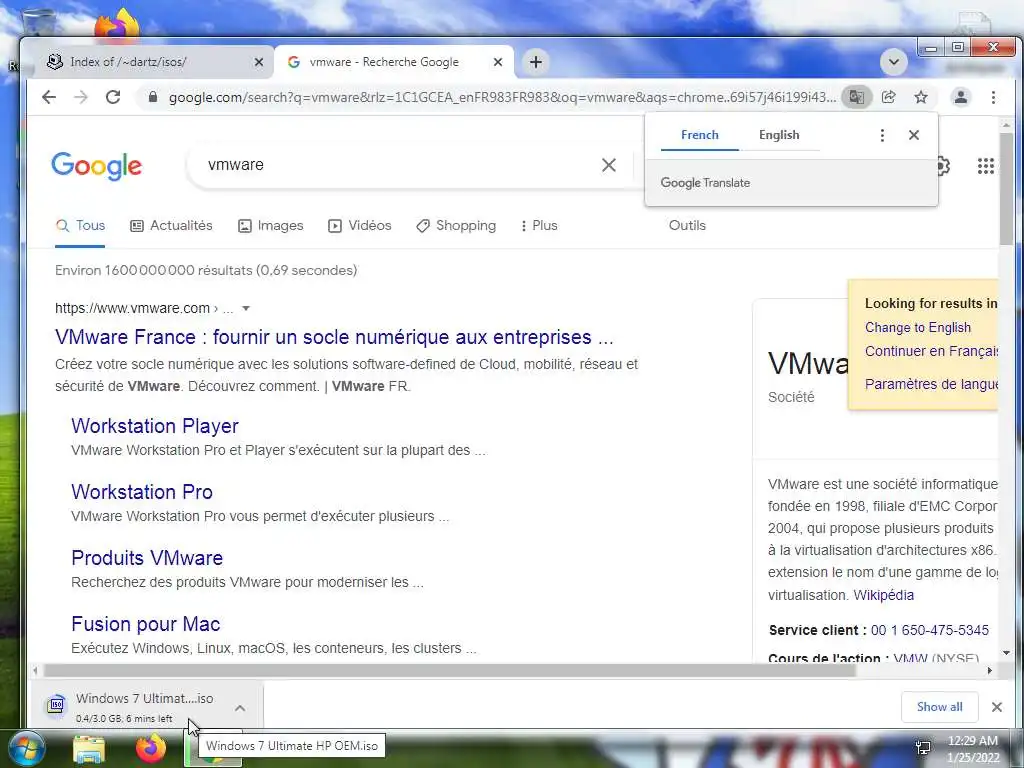Click the horizontal scrollbar left arrow
Viewport: 1024px width, 768px height.
(35, 671)
